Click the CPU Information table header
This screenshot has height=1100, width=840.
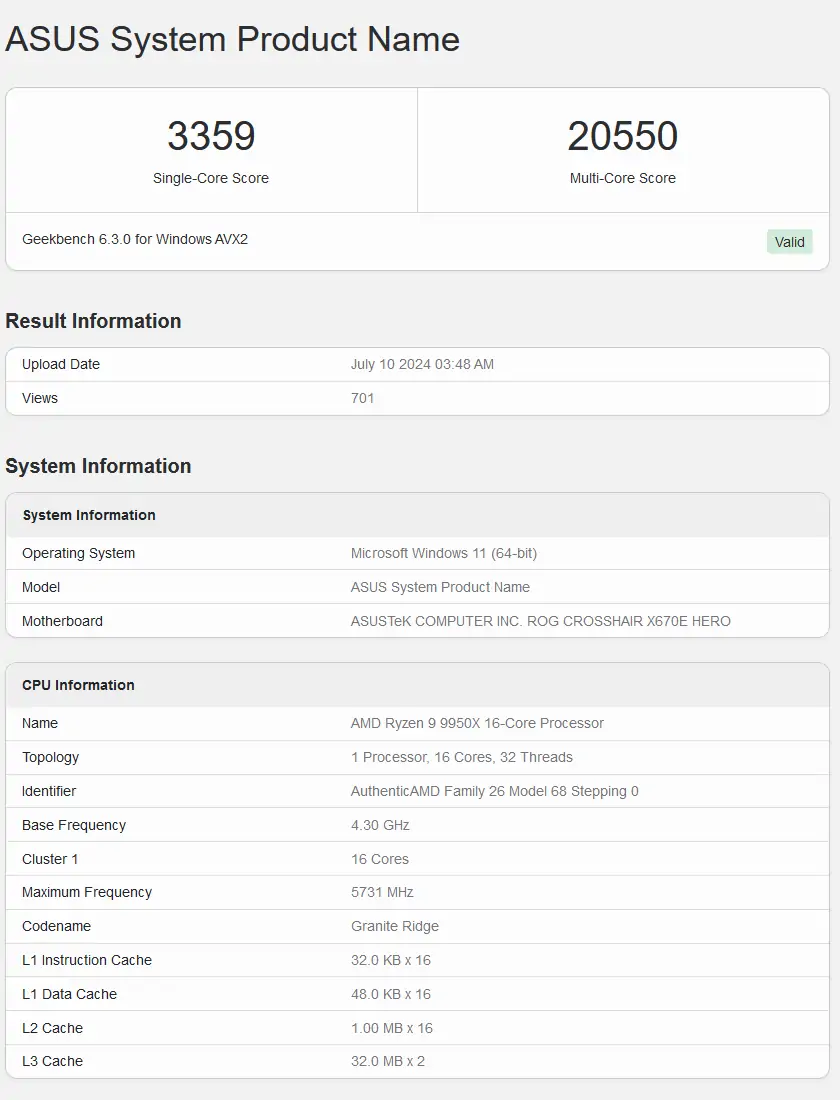click(x=79, y=685)
